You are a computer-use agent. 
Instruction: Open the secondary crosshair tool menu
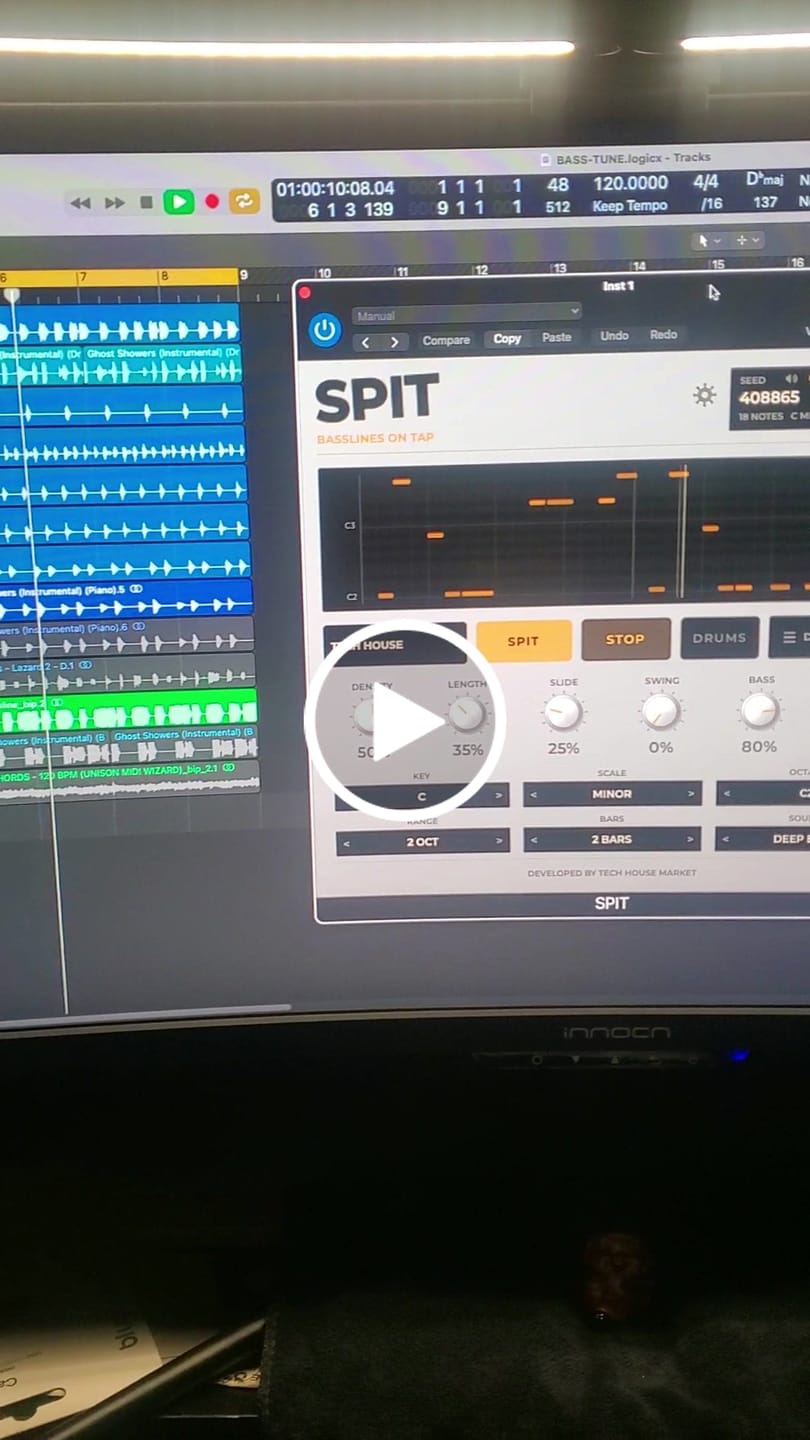pos(747,240)
